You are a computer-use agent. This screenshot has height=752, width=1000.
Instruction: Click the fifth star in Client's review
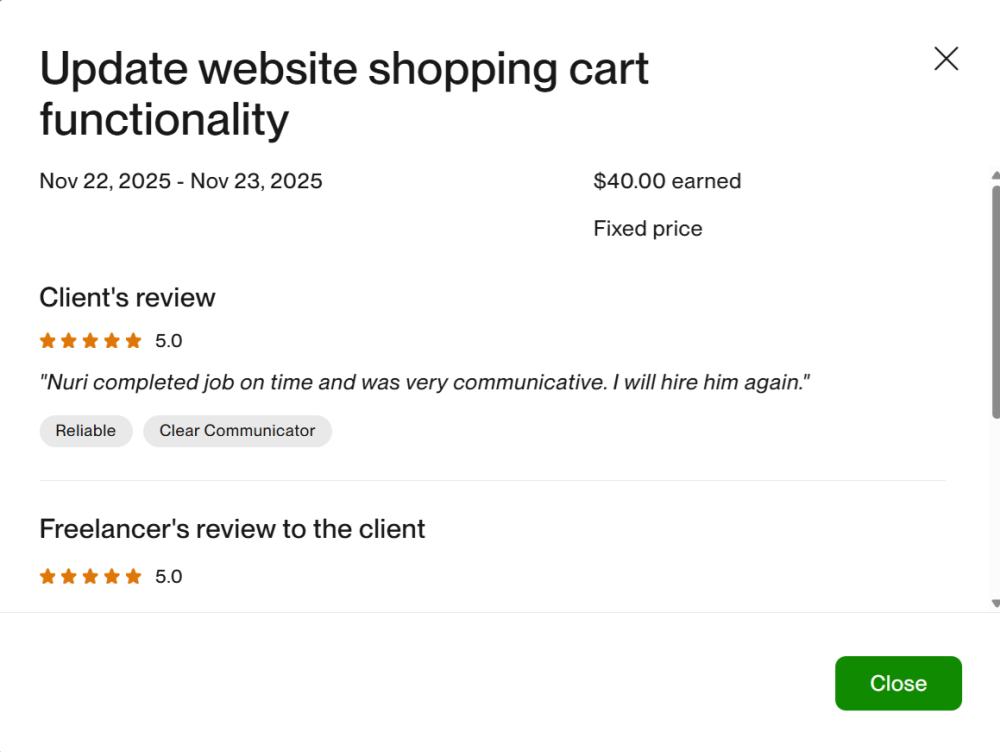tap(133, 341)
